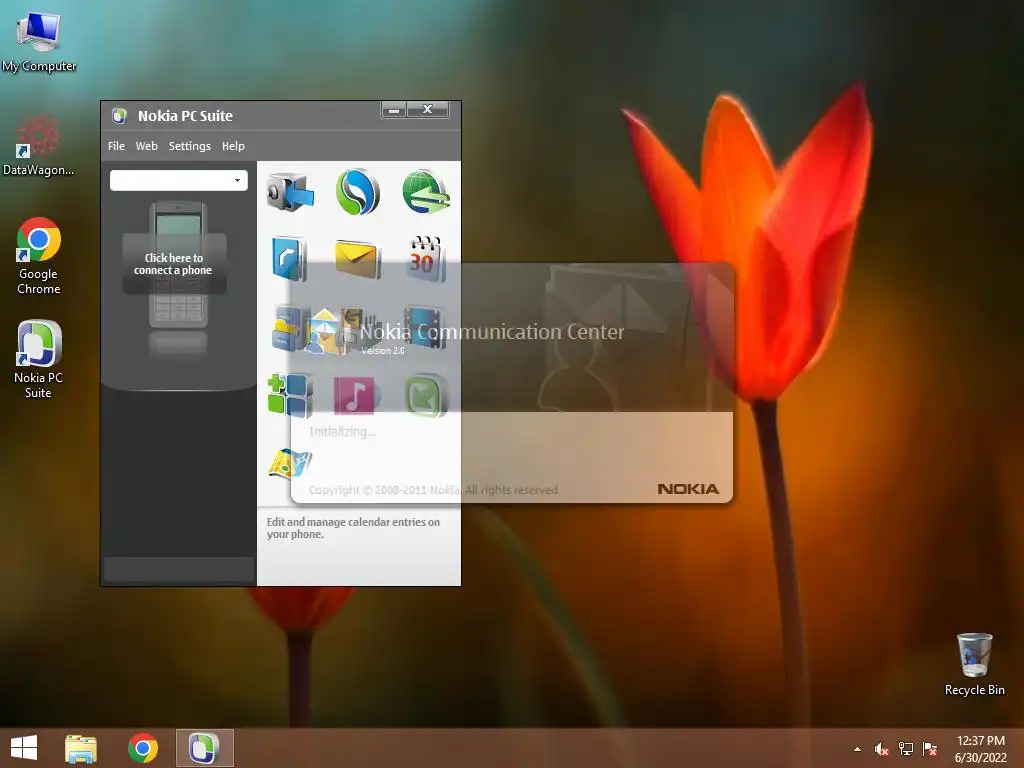1024x768 pixels.
Task: Click the Nokia PC Suite title bar icon
Action: (x=119, y=116)
